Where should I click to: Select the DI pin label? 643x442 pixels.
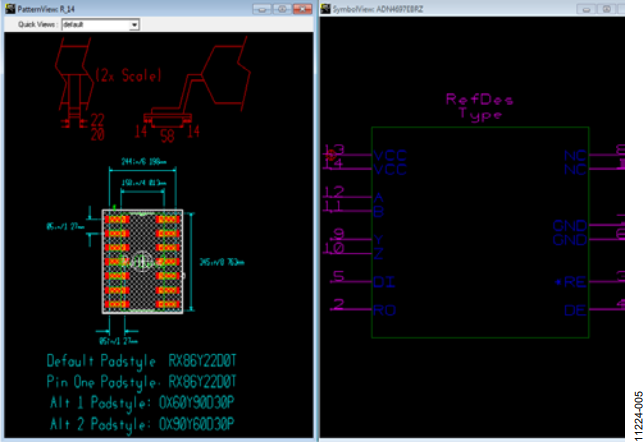point(384,282)
